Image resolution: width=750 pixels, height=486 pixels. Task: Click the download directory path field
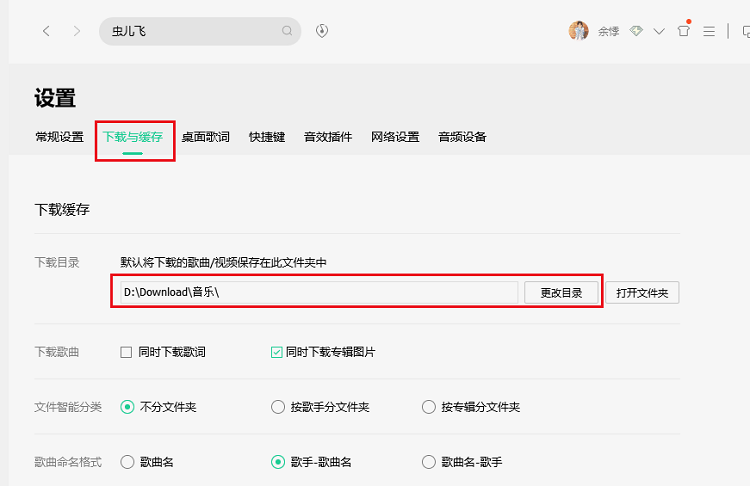tap(319, 292)
